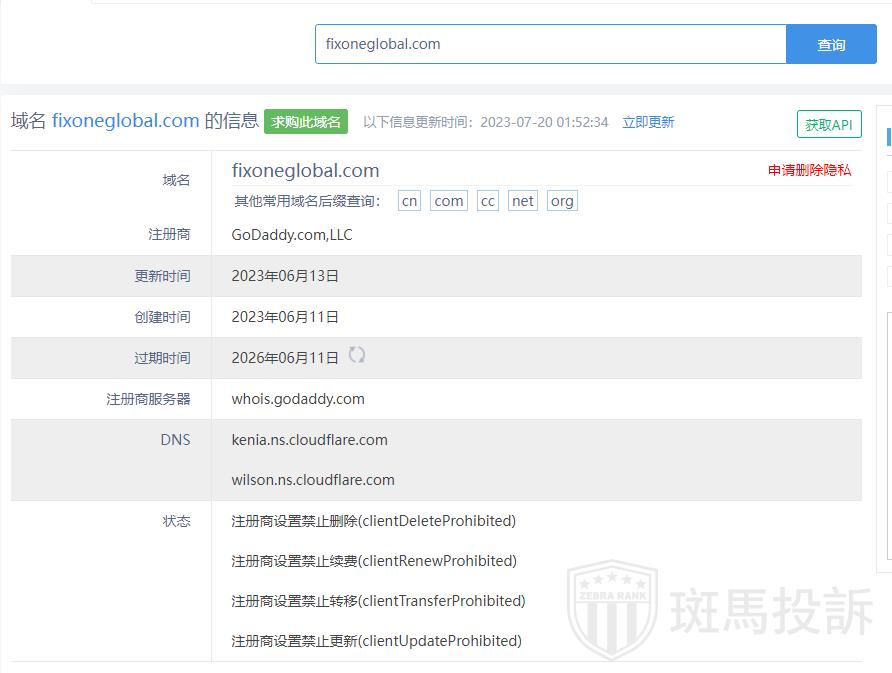The height and width of the screenshot is (673, 892).
Task: Click the fixoneglobal.com name in the 域名 row
Action: point(305,170)
